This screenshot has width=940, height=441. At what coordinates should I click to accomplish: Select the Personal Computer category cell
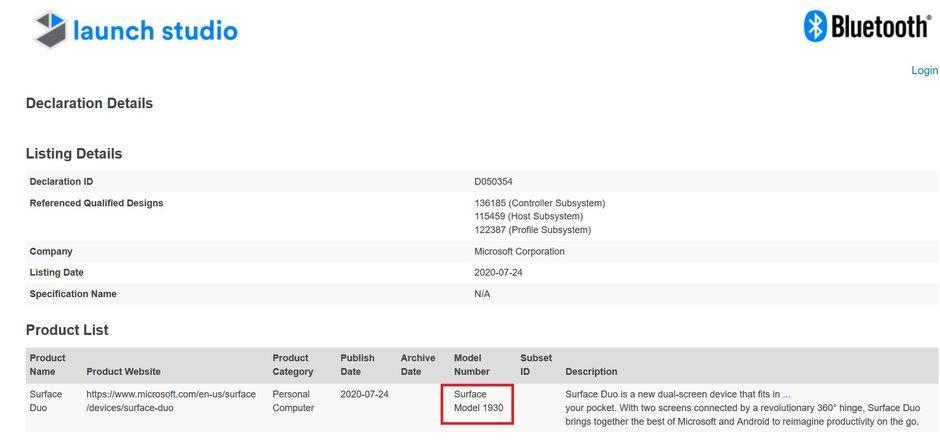[293, 401]
